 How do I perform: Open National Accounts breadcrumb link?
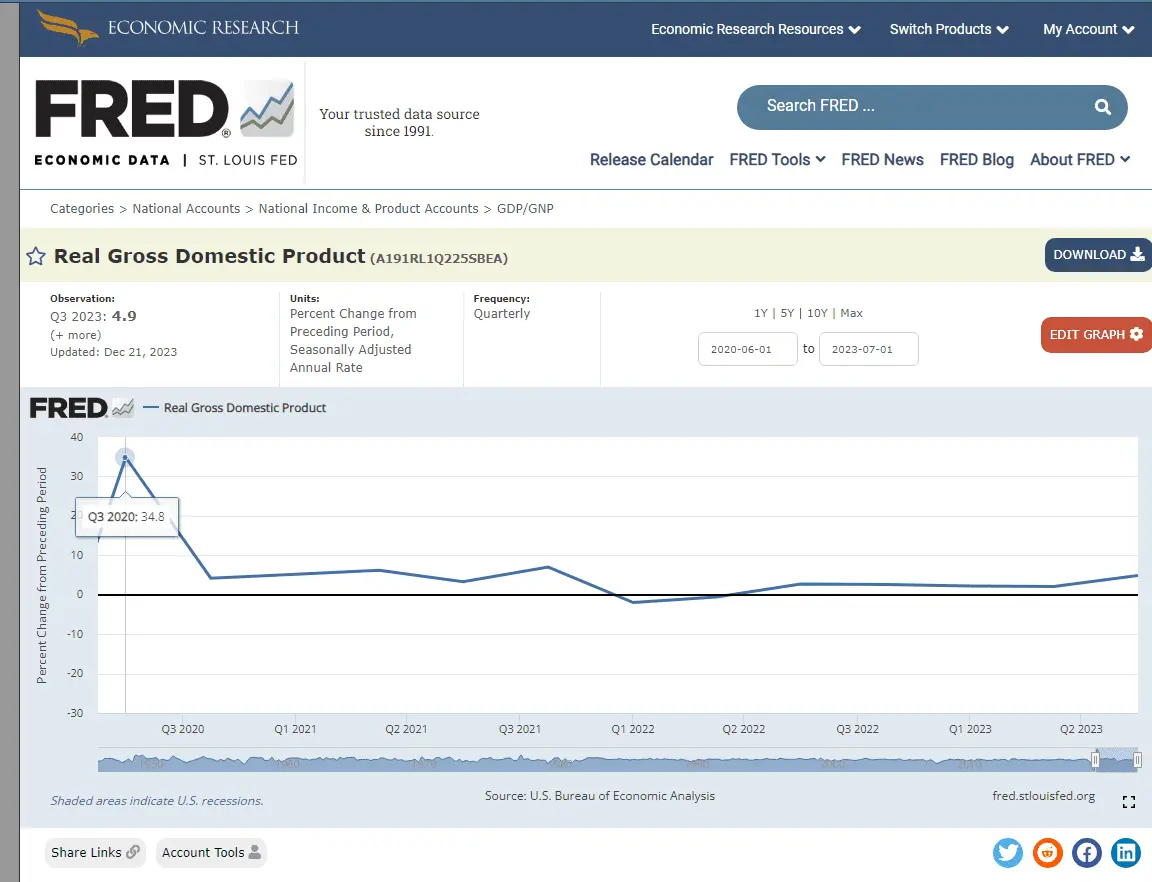[186, 208]
